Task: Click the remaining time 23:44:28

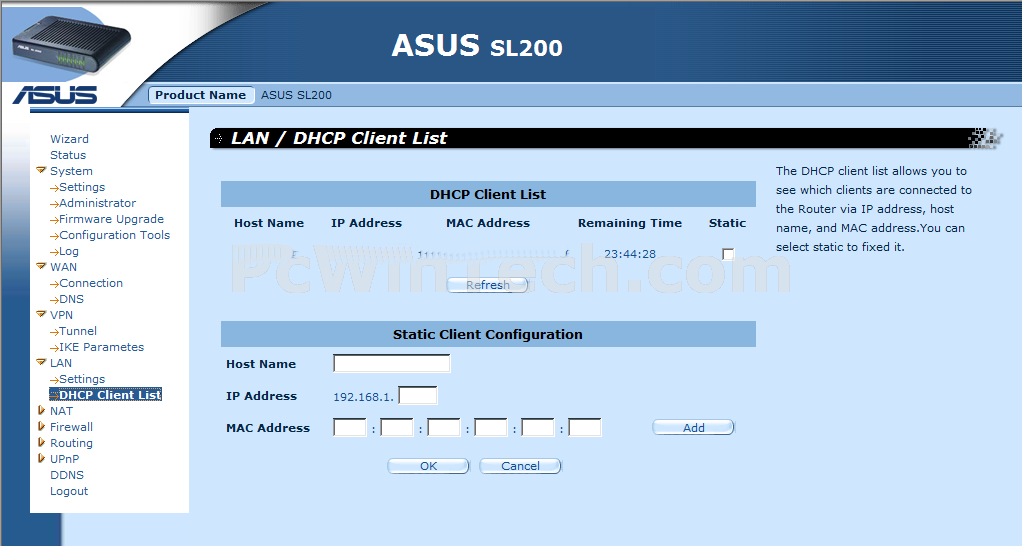Action: pyautogui.click(x=630, y=254)
